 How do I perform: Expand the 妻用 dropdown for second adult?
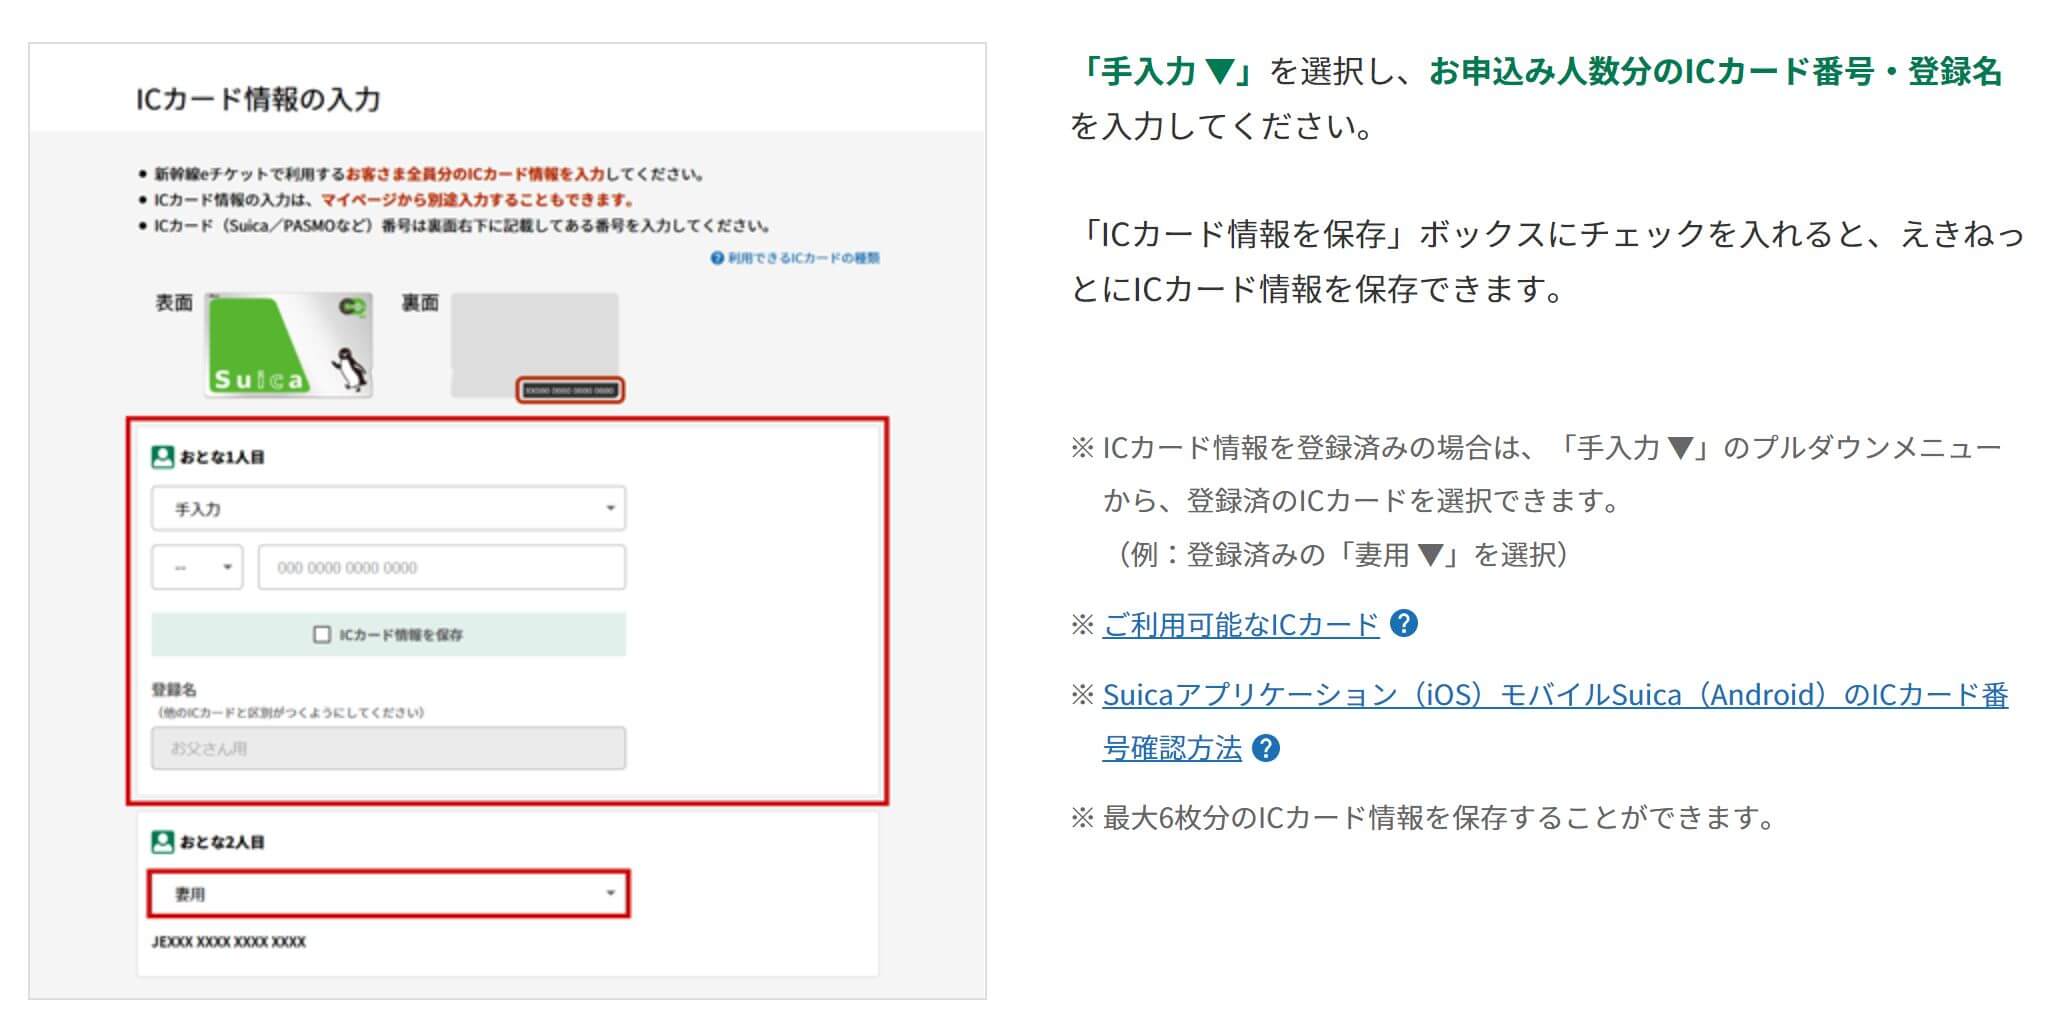point(389,894)
